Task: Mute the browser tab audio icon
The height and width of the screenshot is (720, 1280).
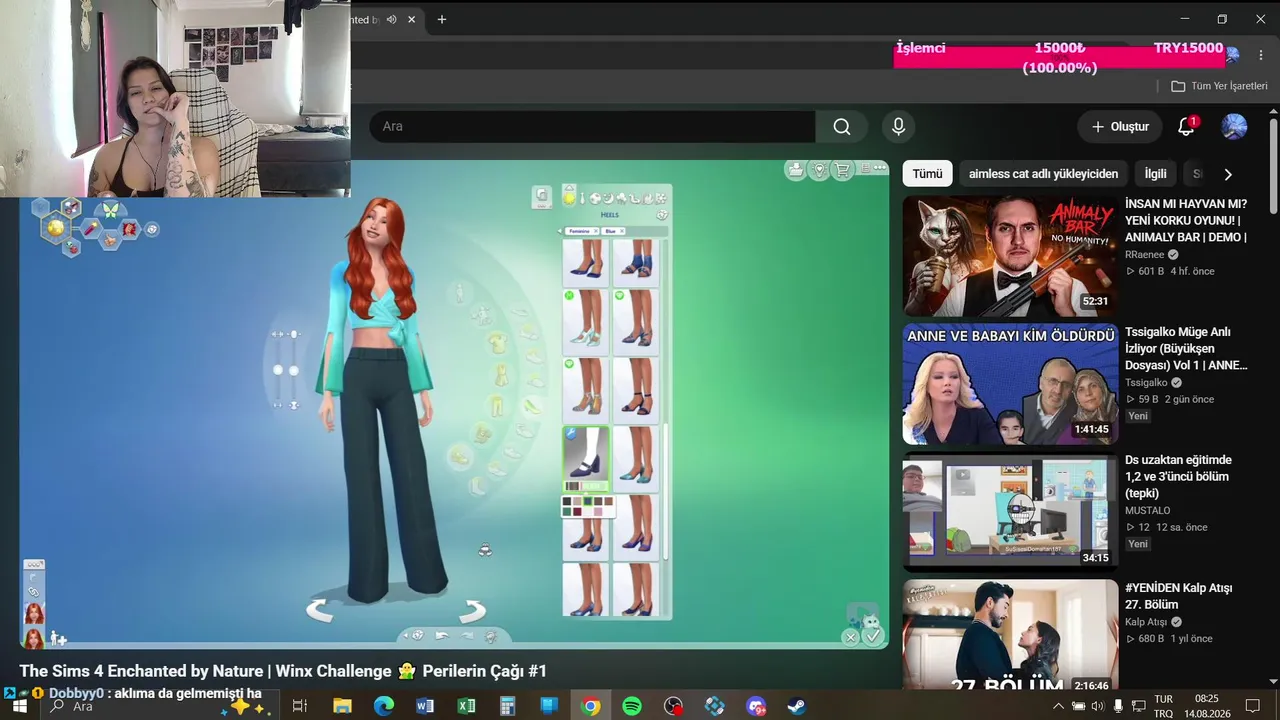Action: [391, 19]
